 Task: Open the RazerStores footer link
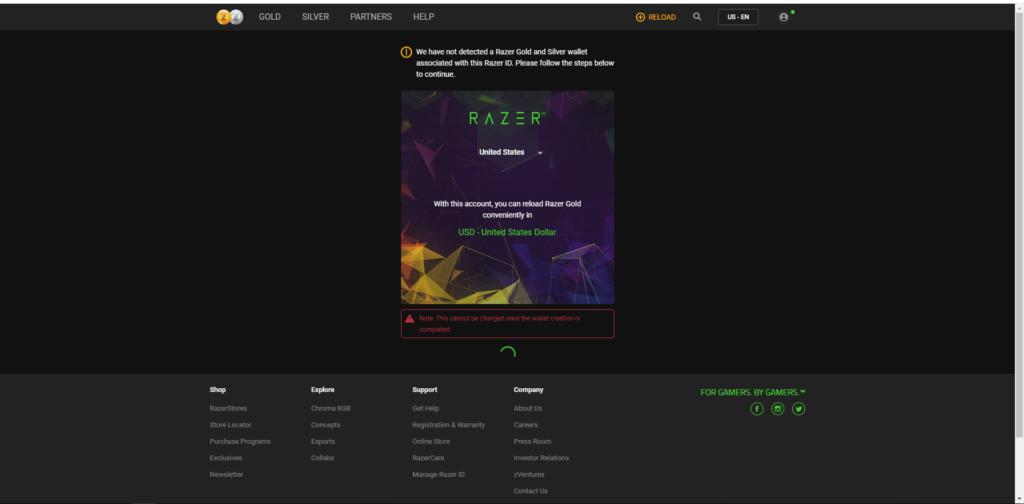click(228, 408)
